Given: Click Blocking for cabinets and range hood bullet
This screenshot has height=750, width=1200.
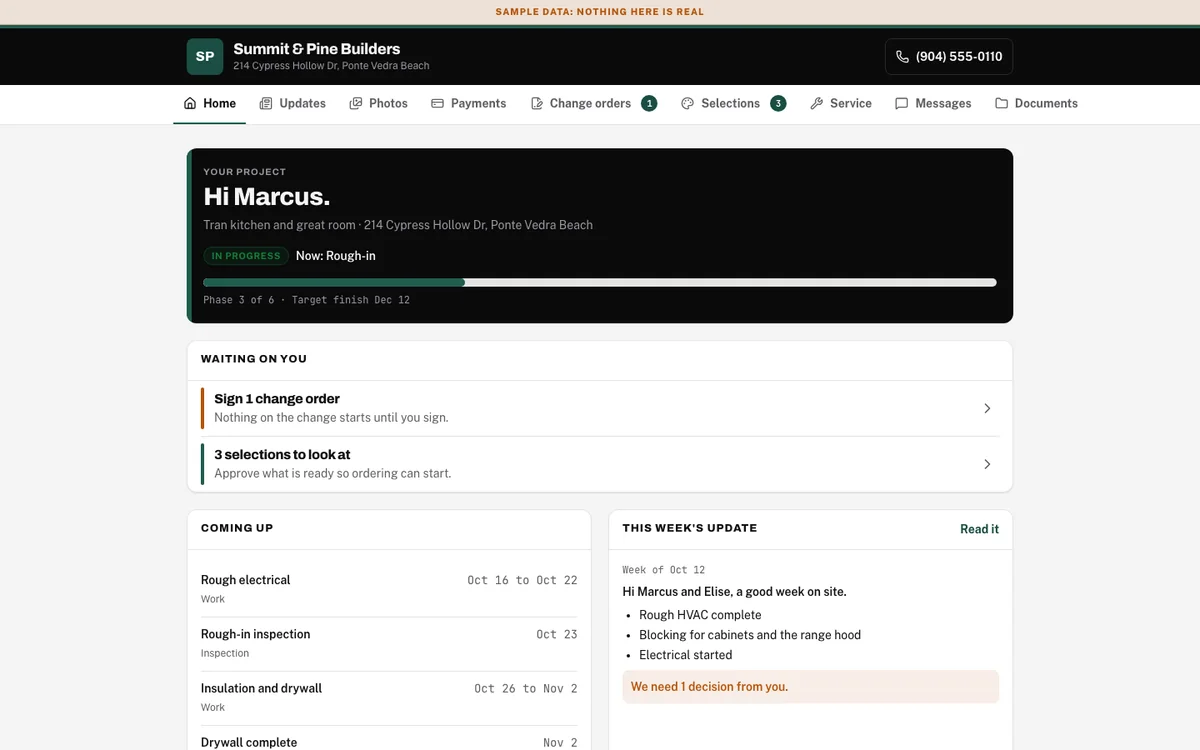Looking at the screenshot, I should [750, 635].
